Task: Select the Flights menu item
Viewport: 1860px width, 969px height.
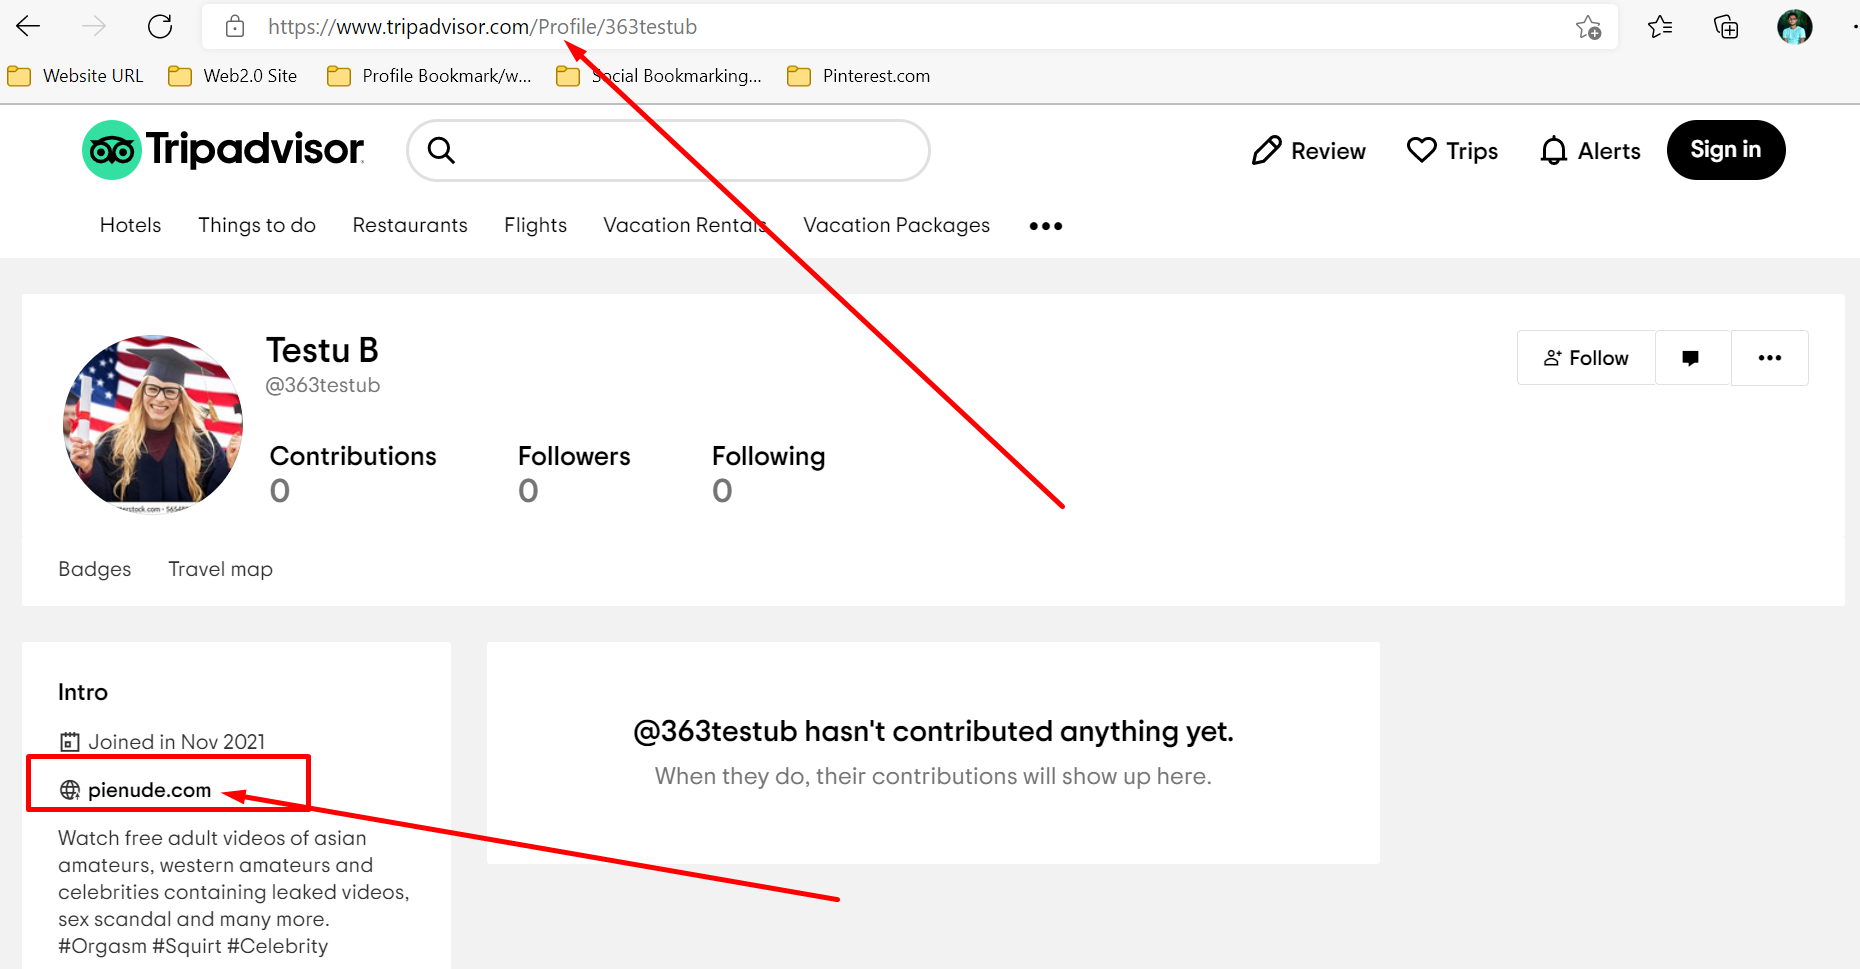Action: (535, 225)
